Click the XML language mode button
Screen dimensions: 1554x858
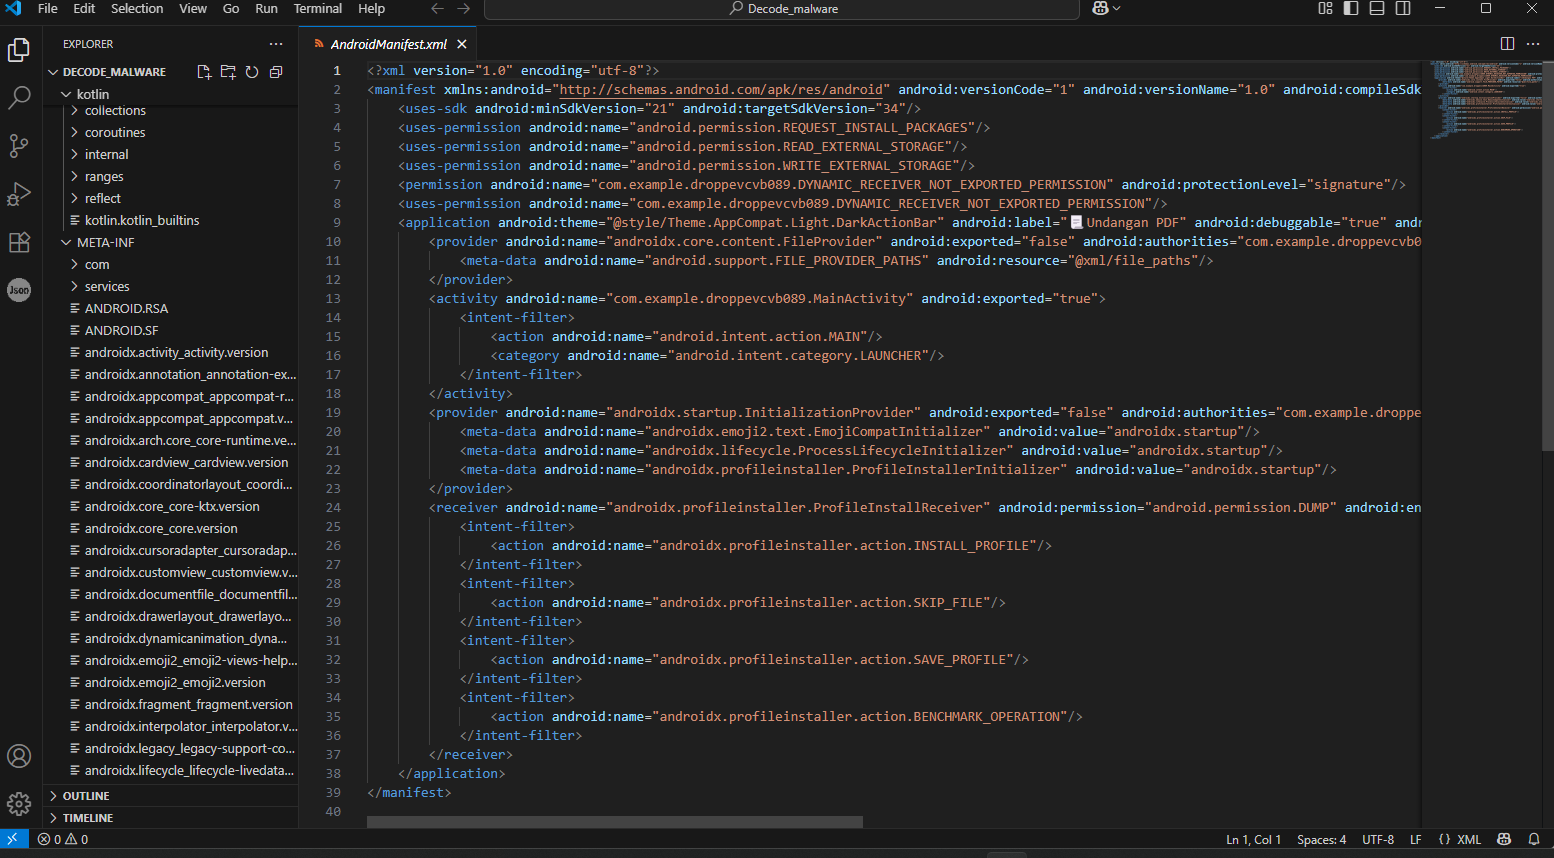[x=1460, y=840]
